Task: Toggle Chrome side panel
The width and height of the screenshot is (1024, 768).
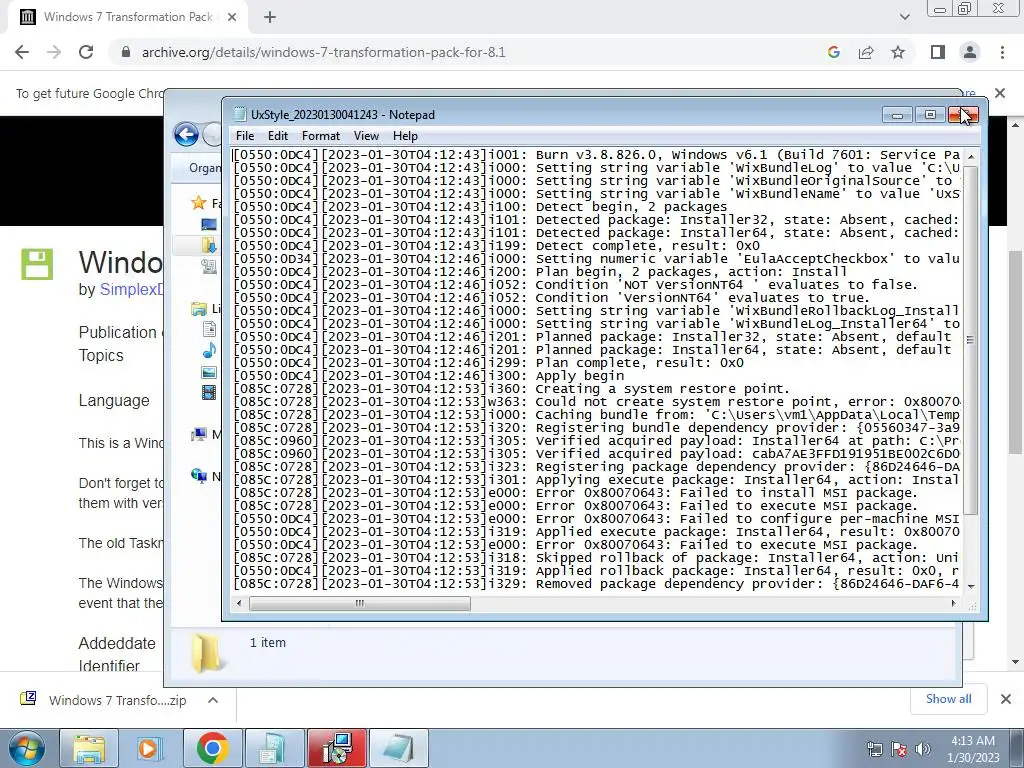Action: [x=938, y=52]
